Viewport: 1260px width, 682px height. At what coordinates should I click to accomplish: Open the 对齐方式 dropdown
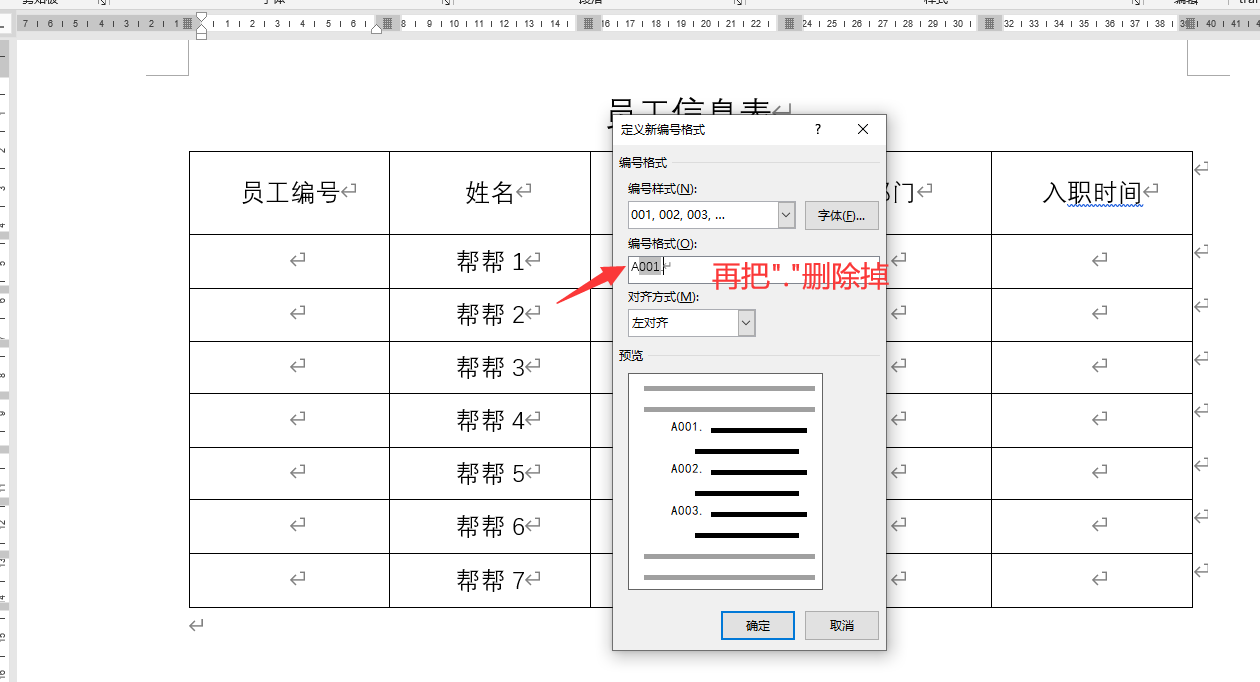pyautogui.click(x=746, y=323)
